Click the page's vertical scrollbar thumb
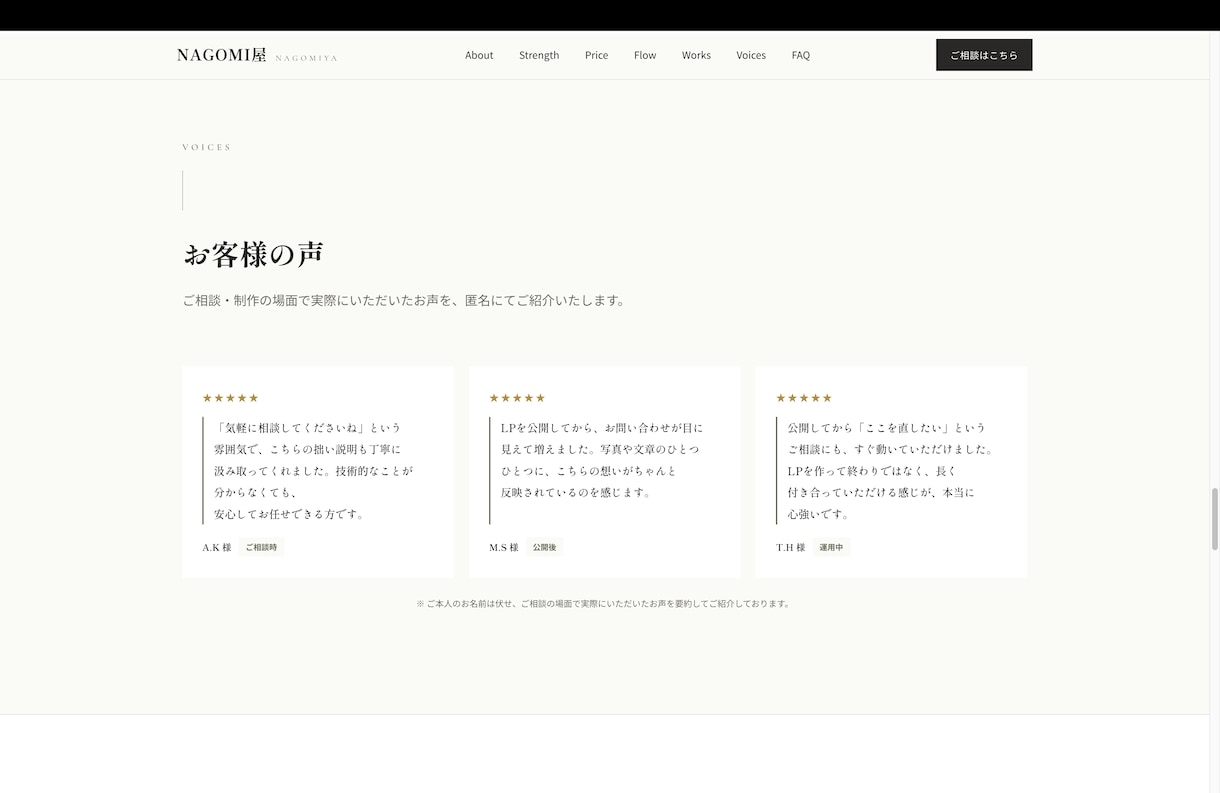The height and width of the screenshot is (793, 1220). pos(1215,519)
